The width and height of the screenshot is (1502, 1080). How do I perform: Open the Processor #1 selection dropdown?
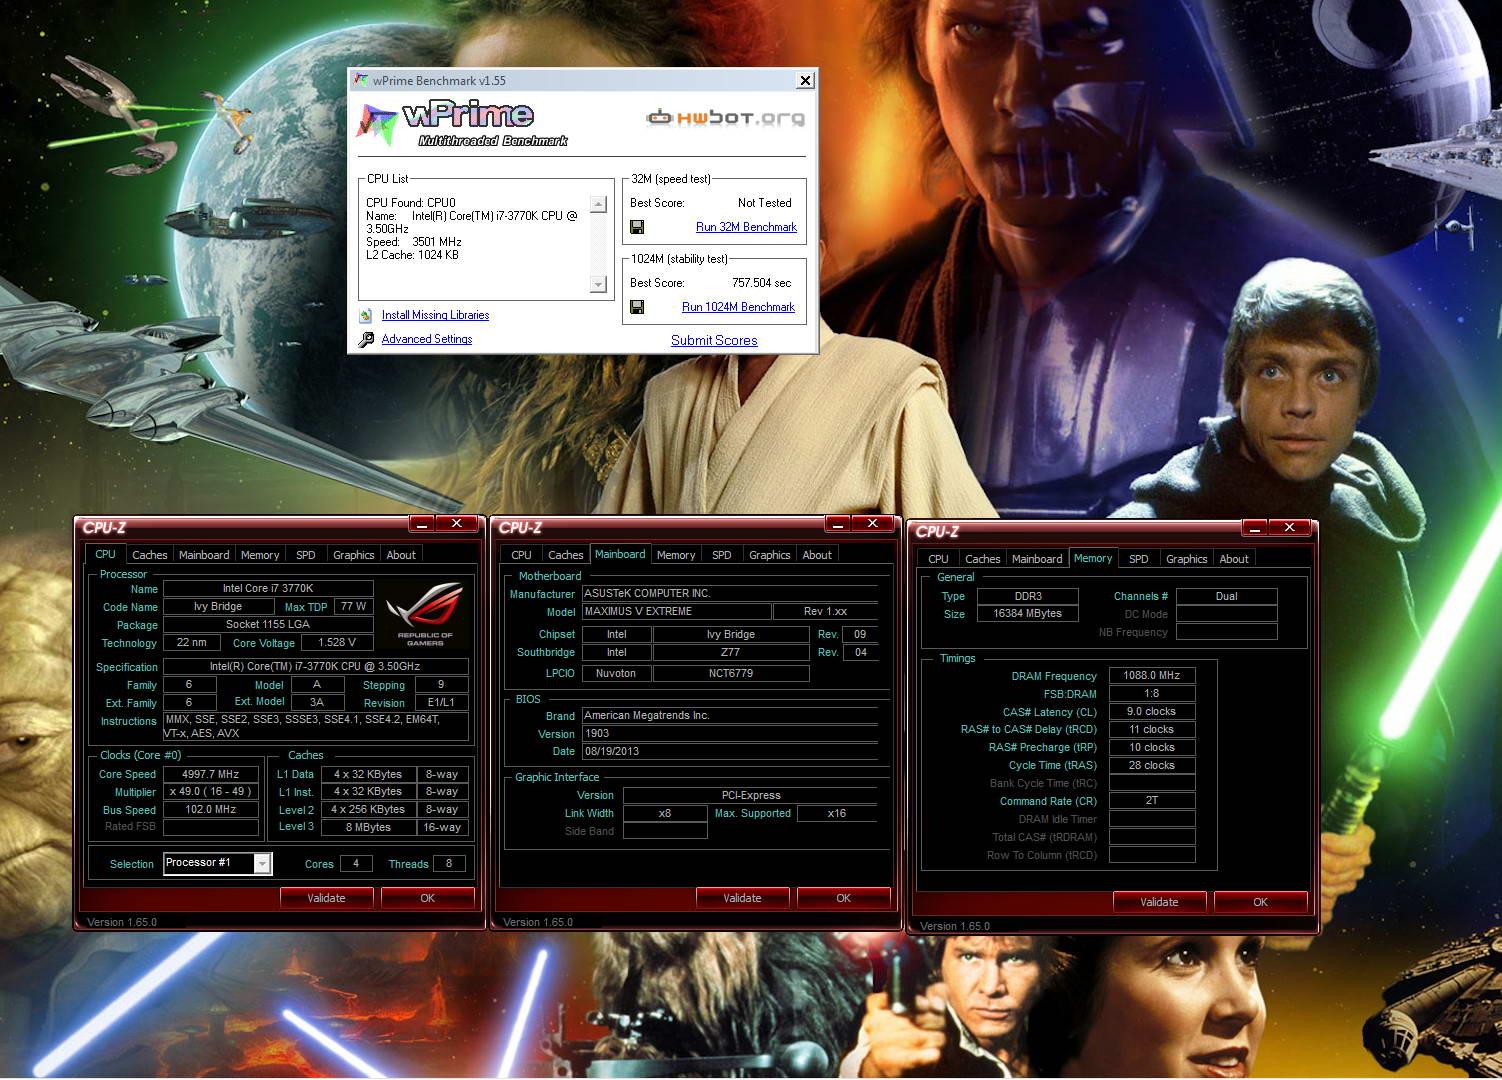[262, 863]
